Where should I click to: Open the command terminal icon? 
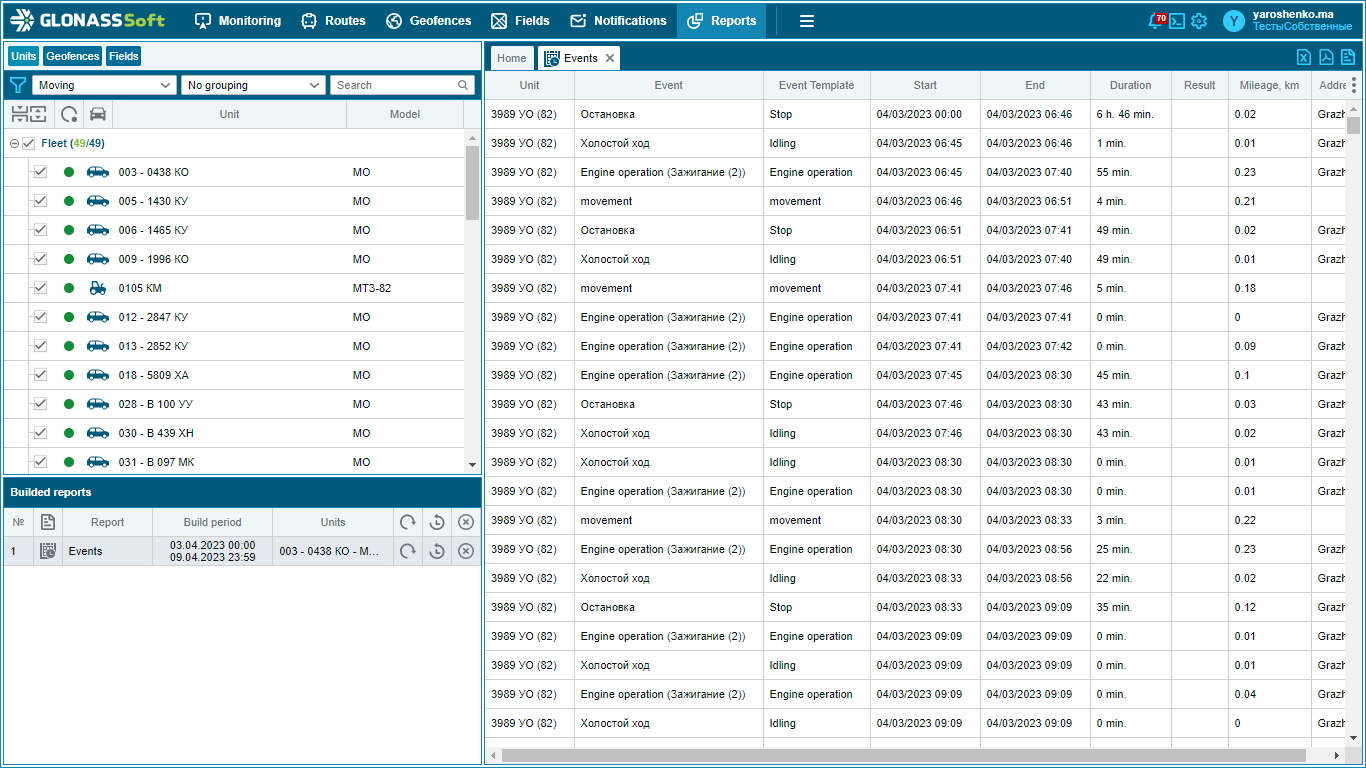coord(1178,21)
